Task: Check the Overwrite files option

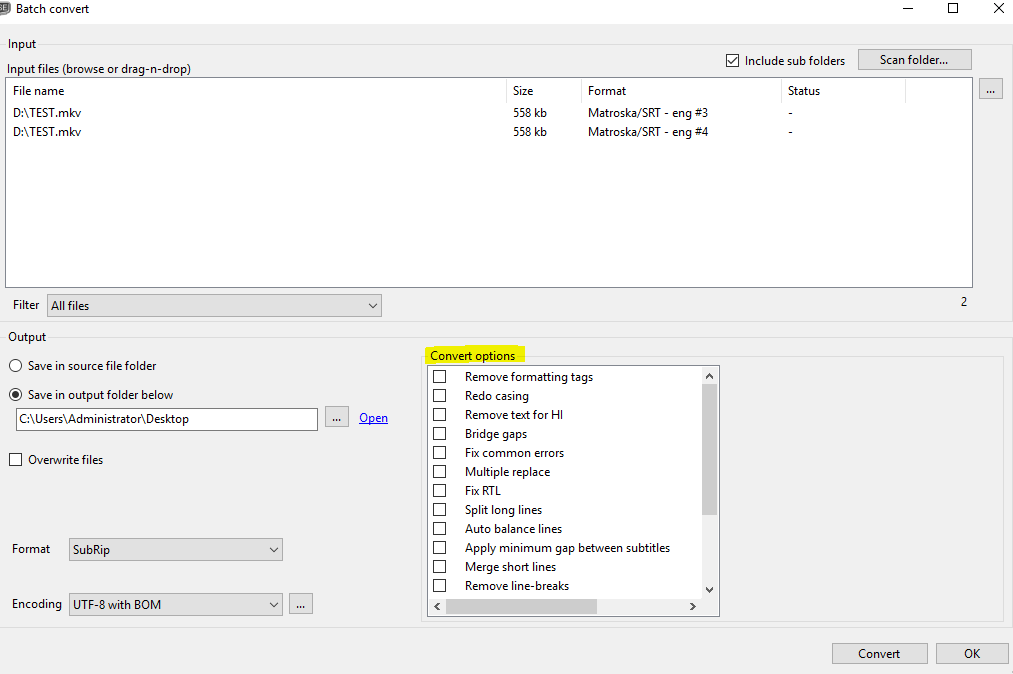Action: tap(15, 459)
